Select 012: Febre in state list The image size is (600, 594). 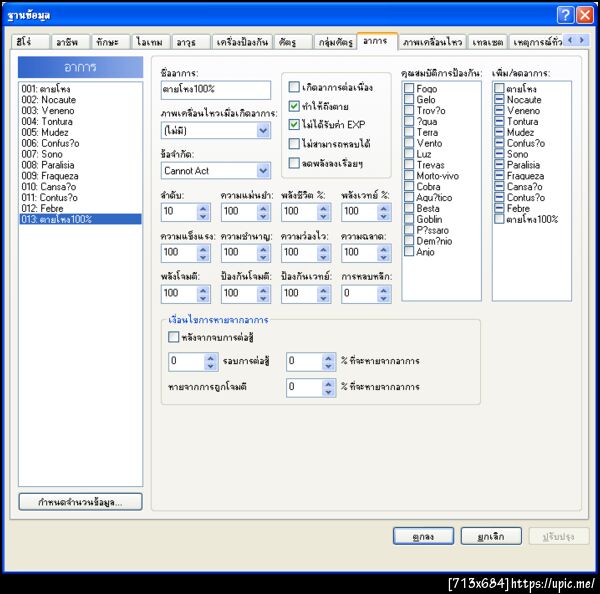[x=80, y=209]
